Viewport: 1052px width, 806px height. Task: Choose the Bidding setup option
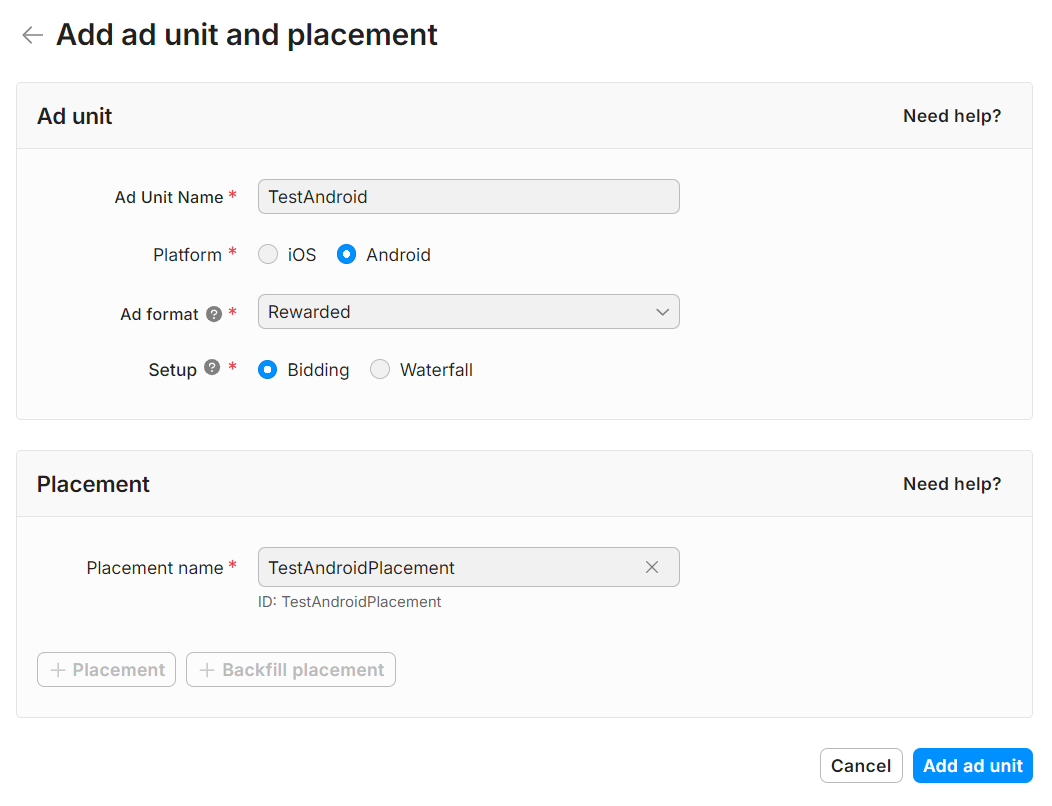click(268, 369)
